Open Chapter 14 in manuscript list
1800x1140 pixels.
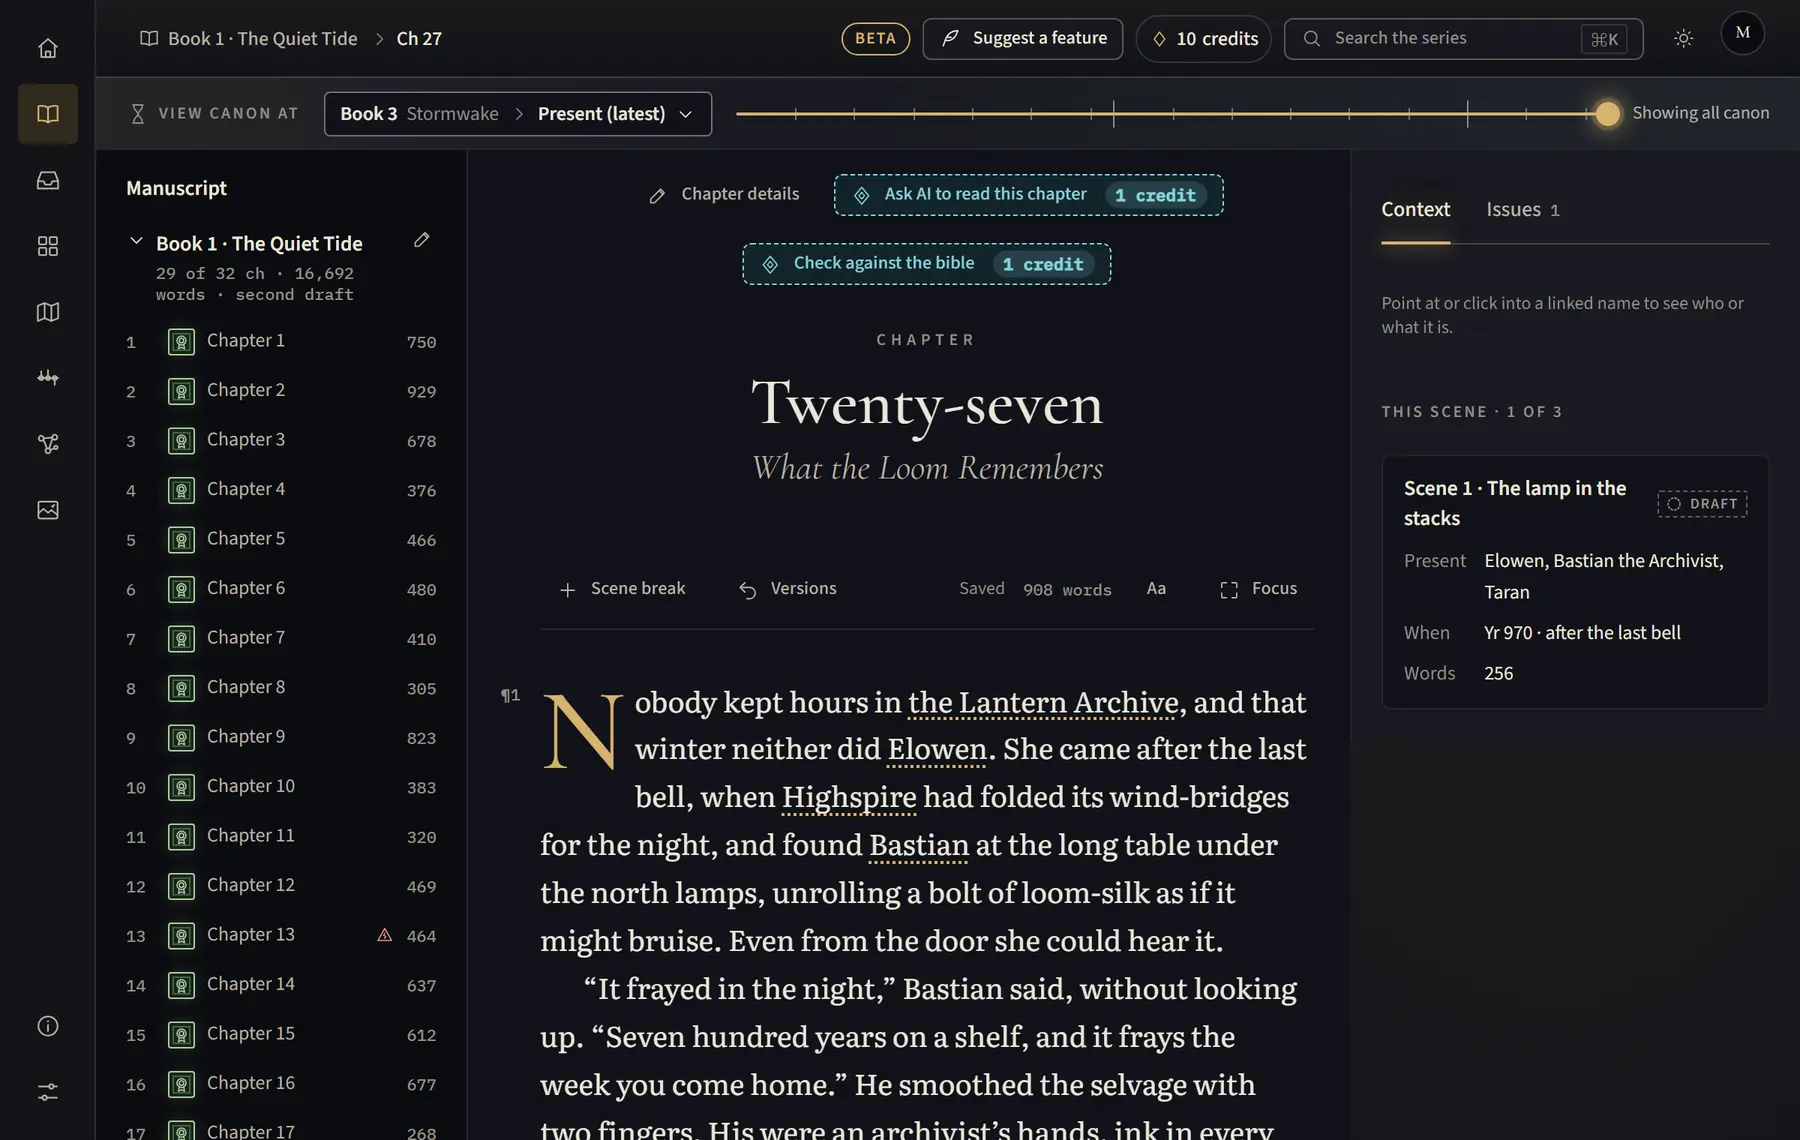point(281,985)
